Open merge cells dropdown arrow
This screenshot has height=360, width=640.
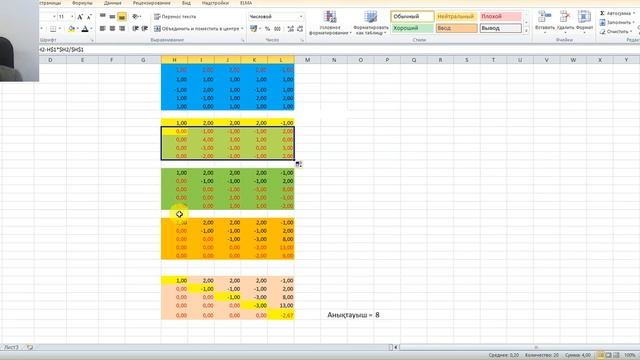click(242, 29)
